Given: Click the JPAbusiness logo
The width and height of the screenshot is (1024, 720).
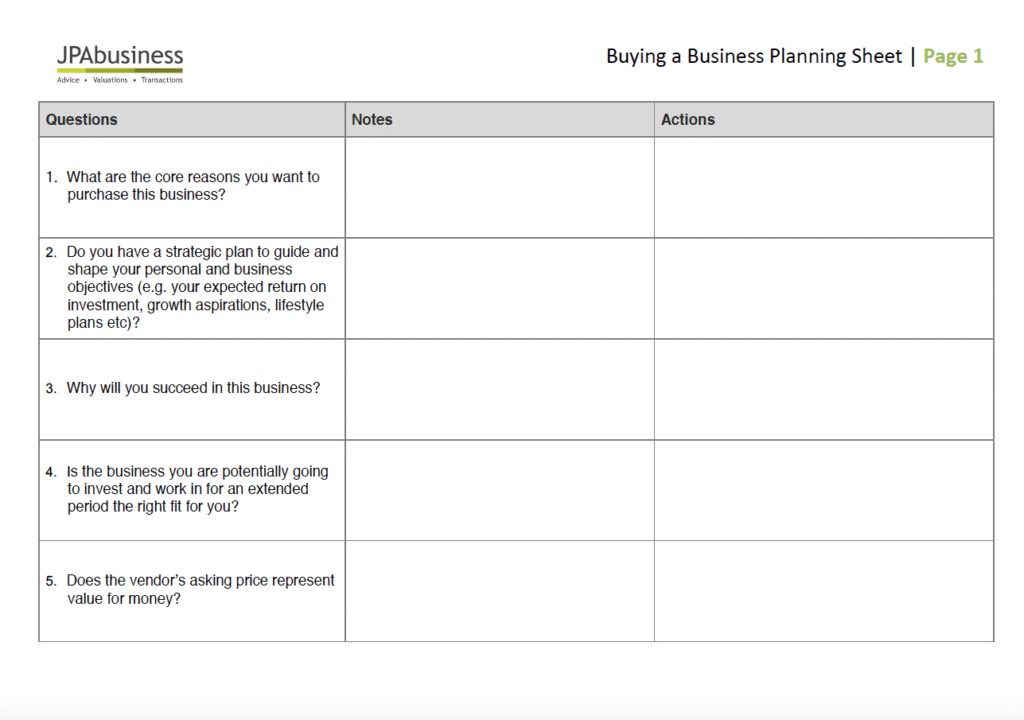Looking at the screenshot, I should [x=120, y=63].
